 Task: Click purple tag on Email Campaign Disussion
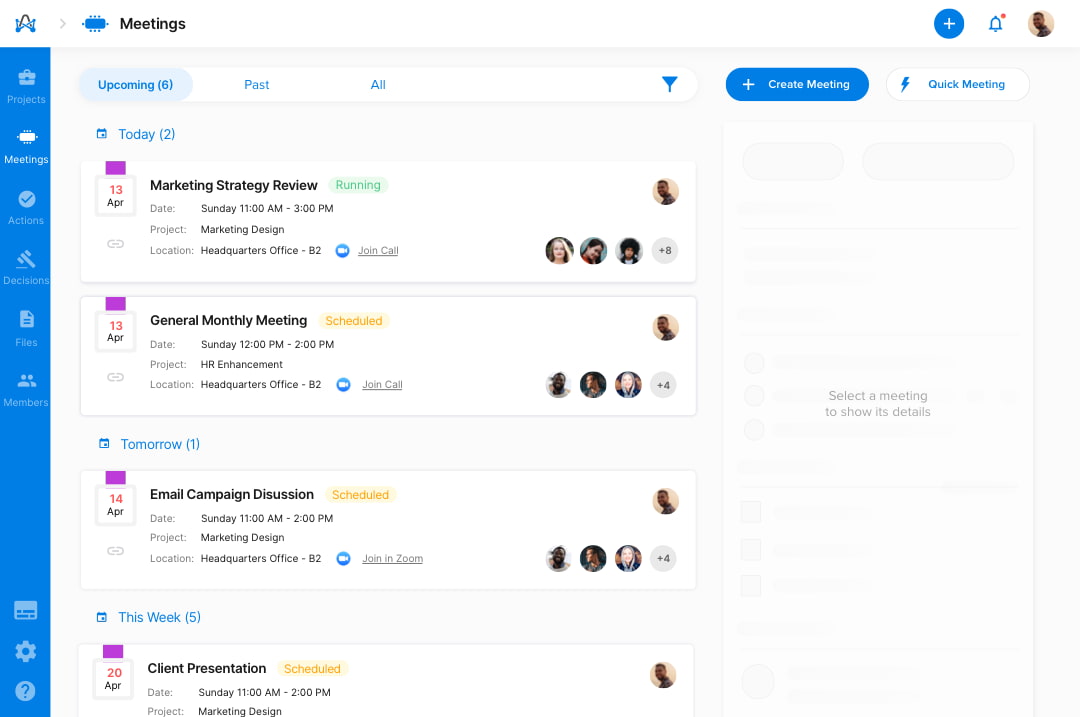116,477
